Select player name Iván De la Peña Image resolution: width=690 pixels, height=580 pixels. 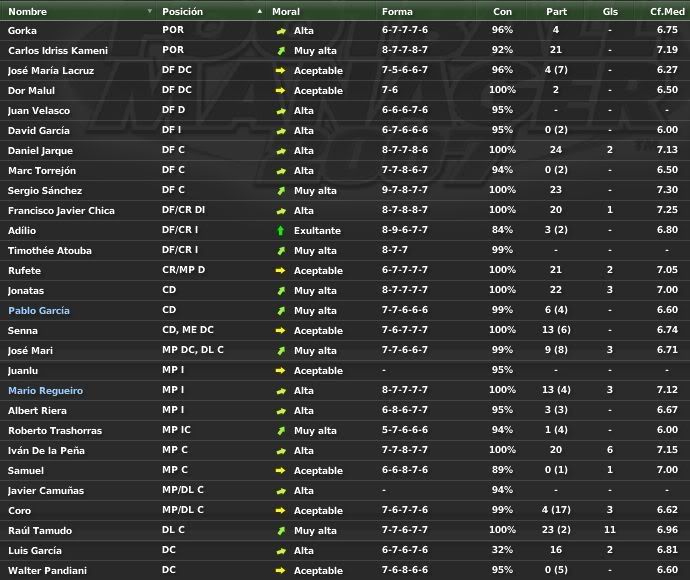tap(46, 451)
